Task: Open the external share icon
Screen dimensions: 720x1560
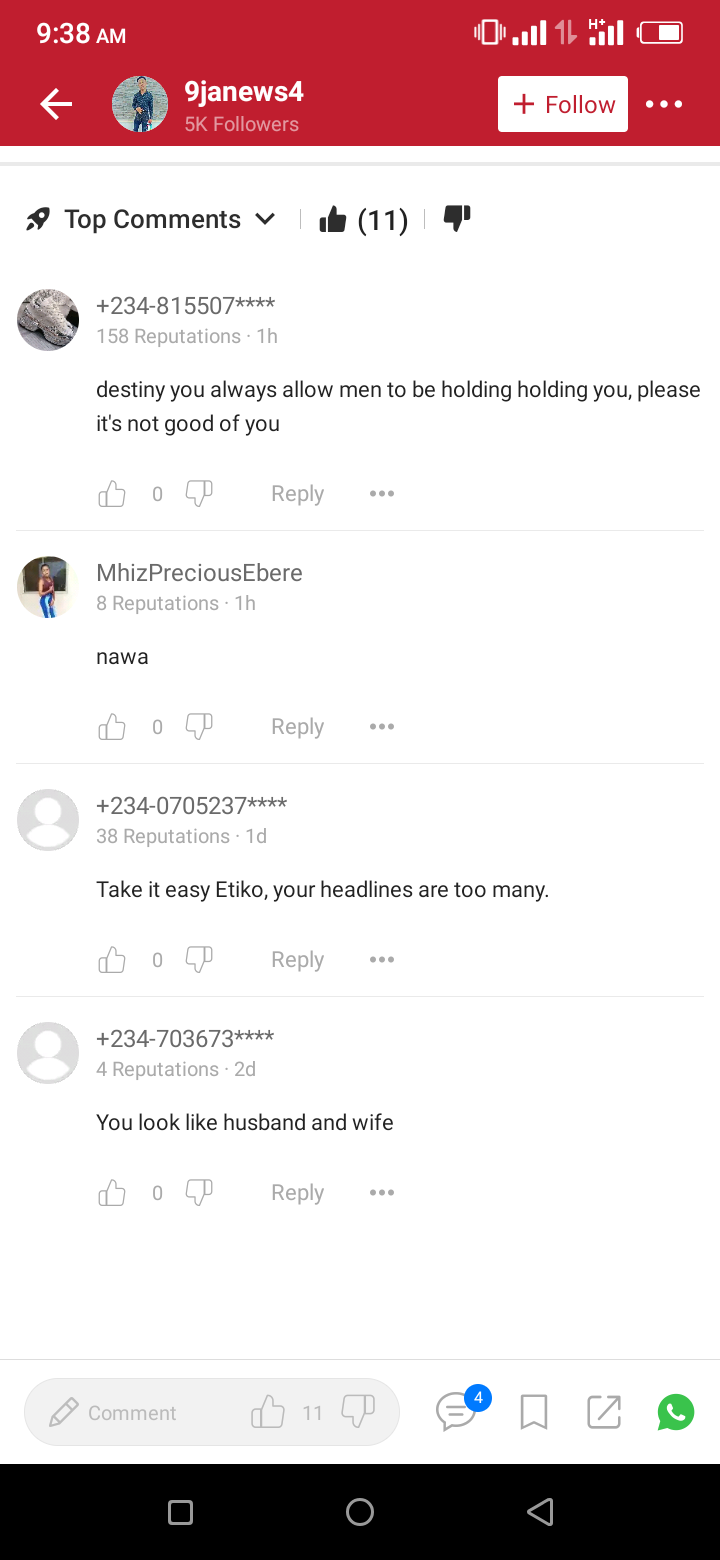Action: 604,1412
